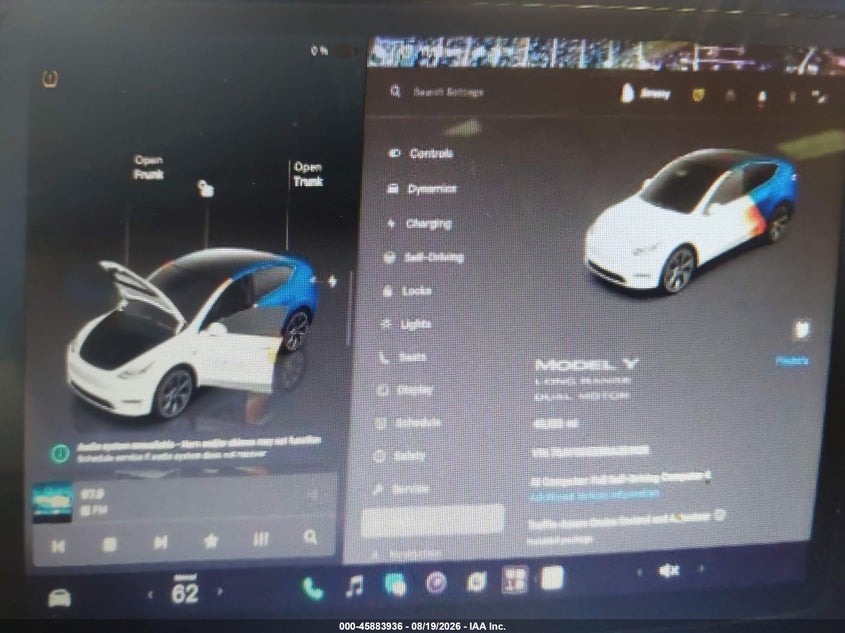Open the Phone app

pos(313,588)
